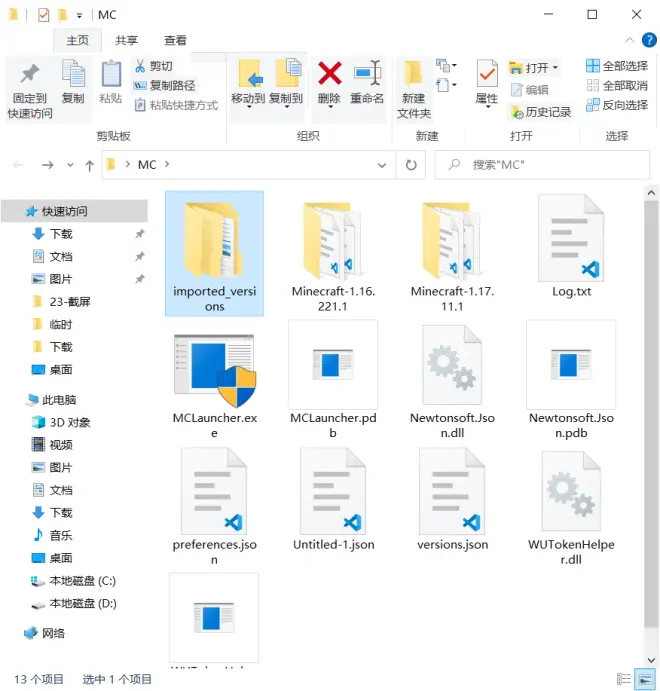Open the recent locations dropdown arrow

70,165
